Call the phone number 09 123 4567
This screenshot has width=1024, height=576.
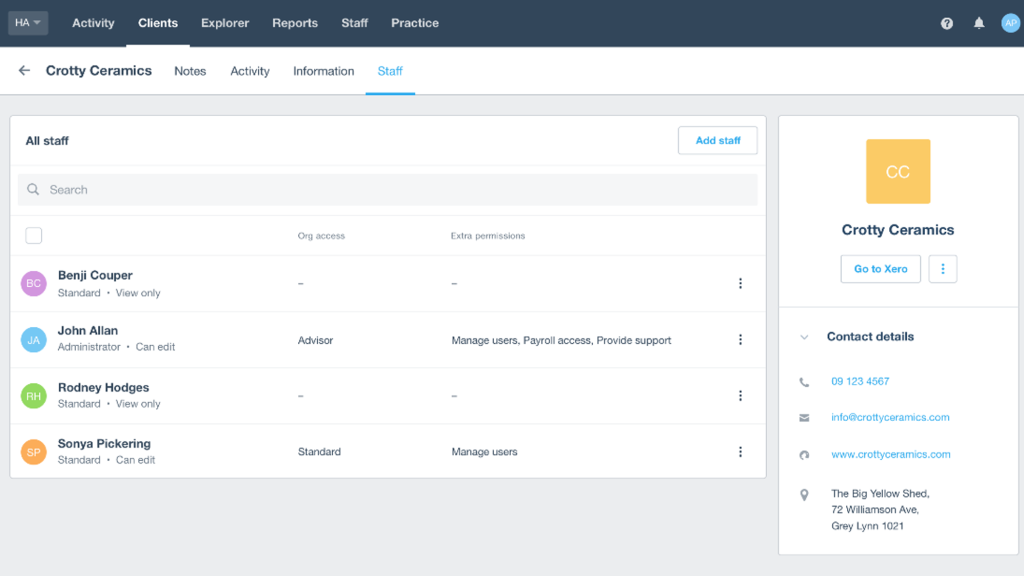(860, 381)
